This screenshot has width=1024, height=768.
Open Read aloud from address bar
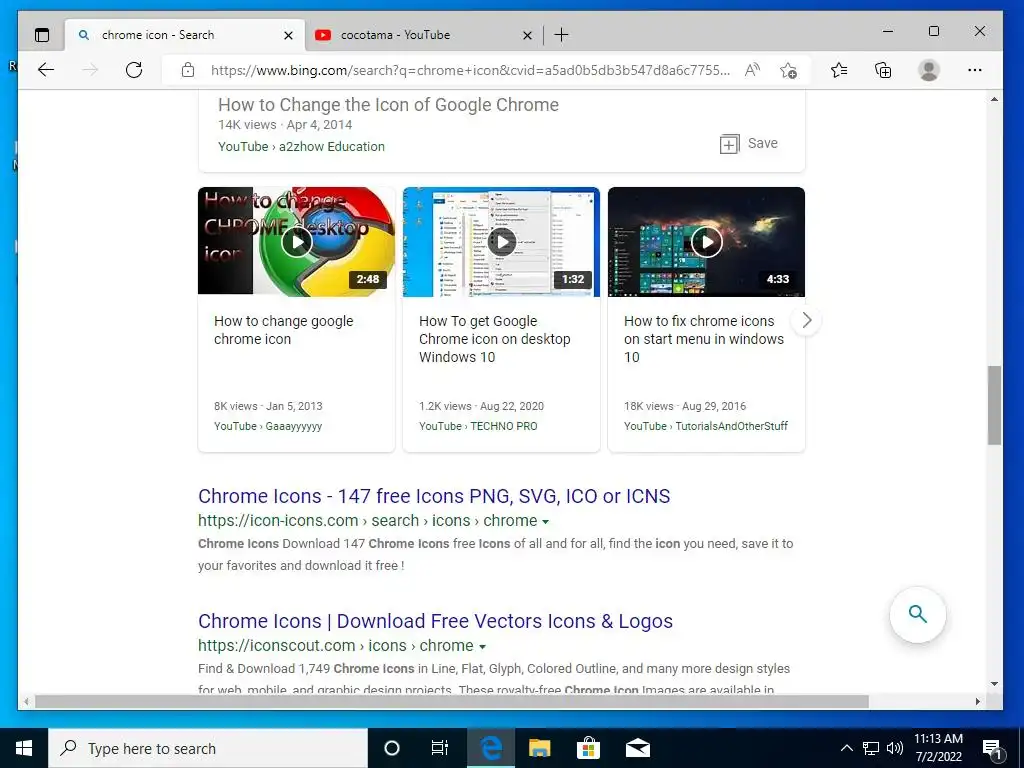tap(752, 70)
